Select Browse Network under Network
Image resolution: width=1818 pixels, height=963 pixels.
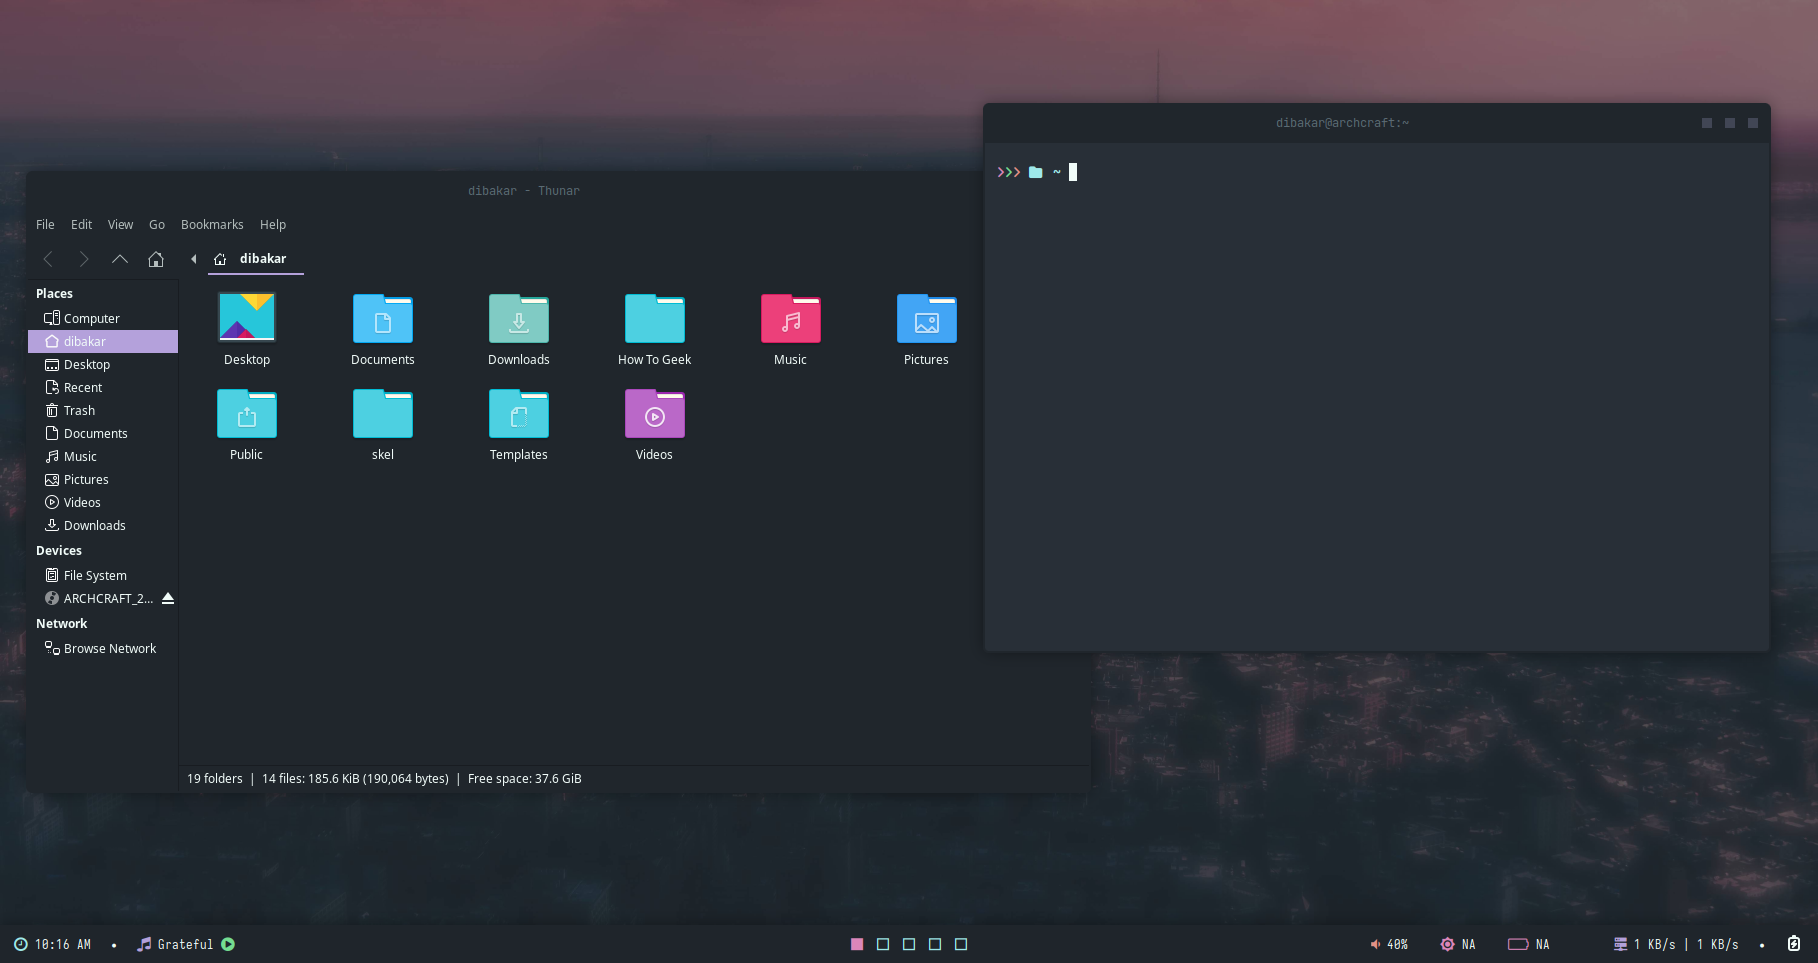(103, 648)
